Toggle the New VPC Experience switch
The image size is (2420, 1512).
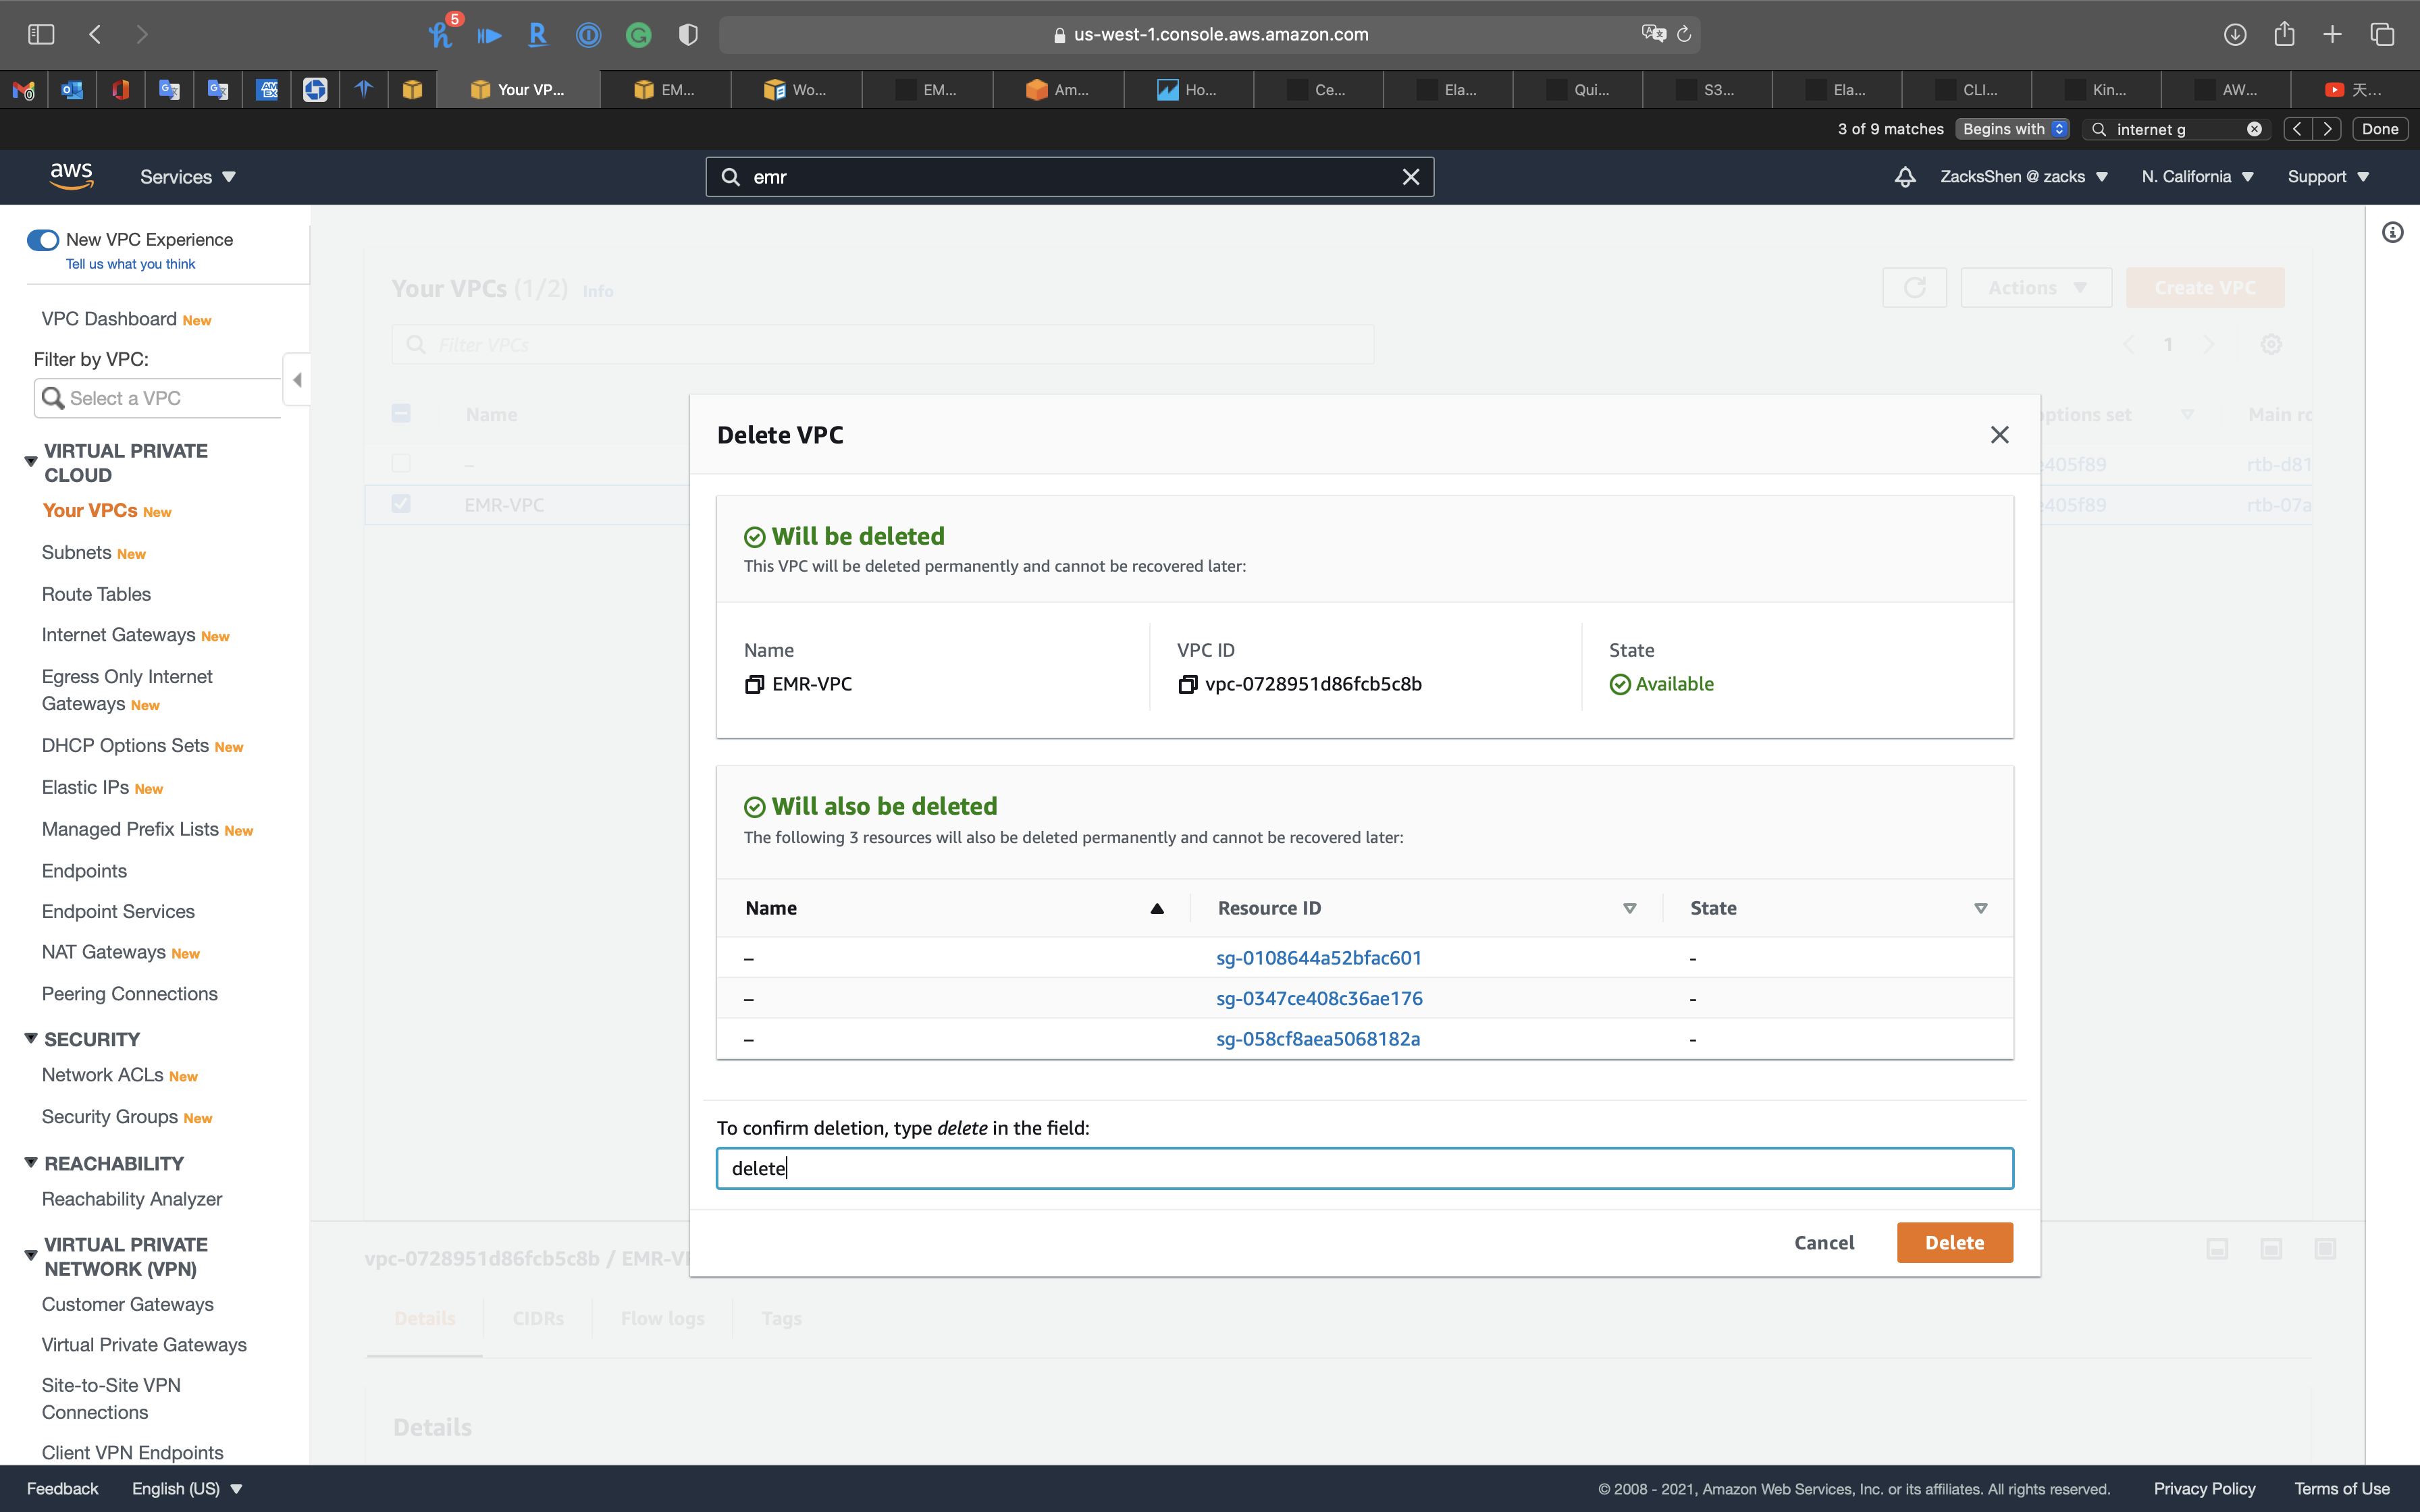(43, 240)
